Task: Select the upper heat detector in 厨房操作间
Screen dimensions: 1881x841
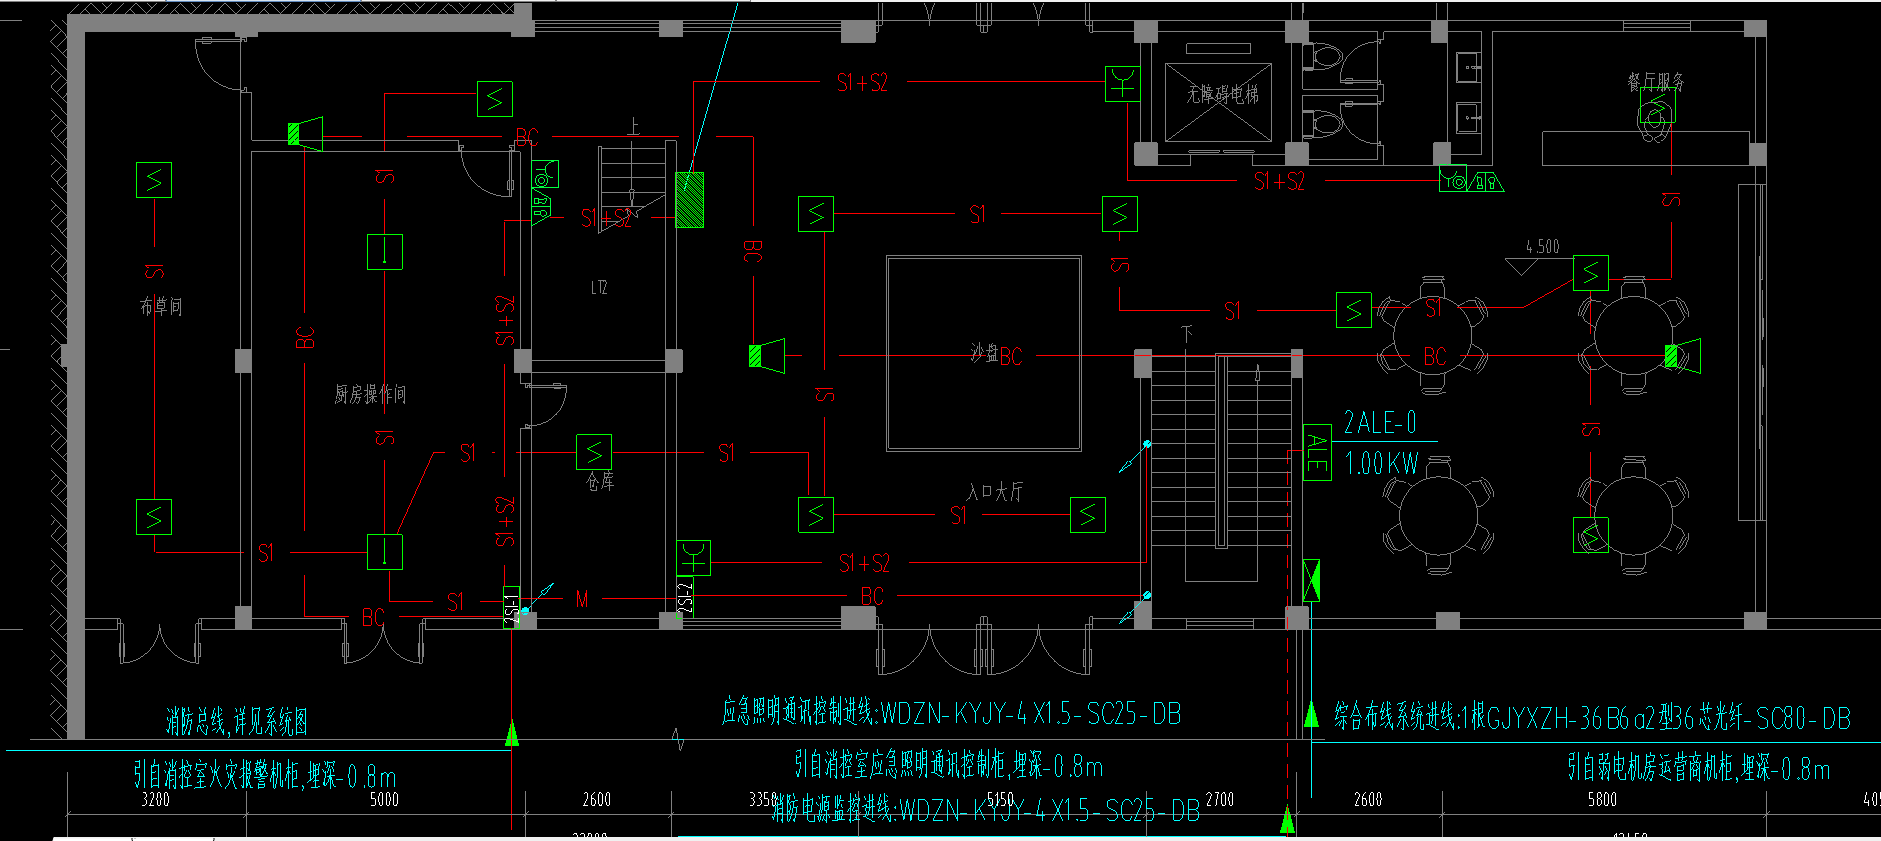Action: pos(385,252)
